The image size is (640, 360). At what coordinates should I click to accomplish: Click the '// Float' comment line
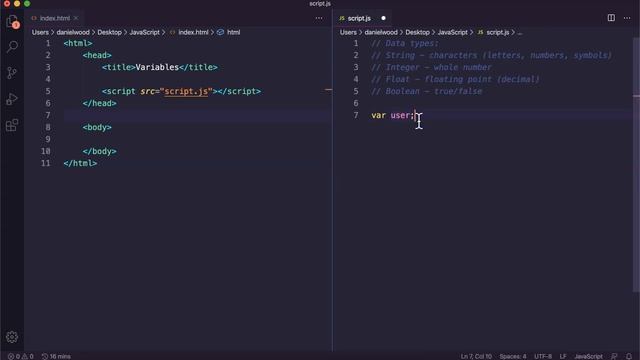(x=456, y=79)
